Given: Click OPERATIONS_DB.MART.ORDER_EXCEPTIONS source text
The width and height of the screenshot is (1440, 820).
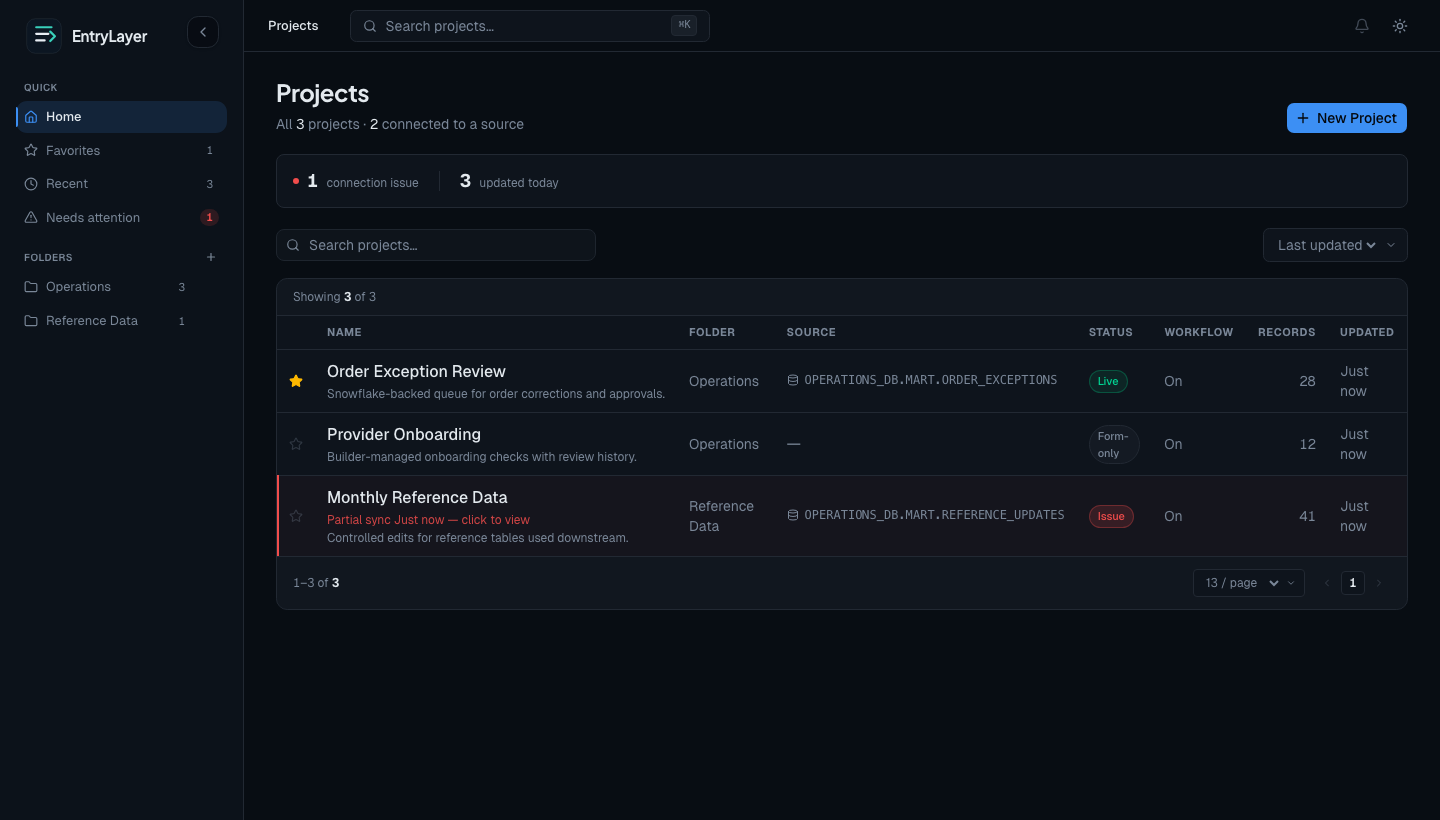Looking at the screenshot, I should [x=930, y=380].
